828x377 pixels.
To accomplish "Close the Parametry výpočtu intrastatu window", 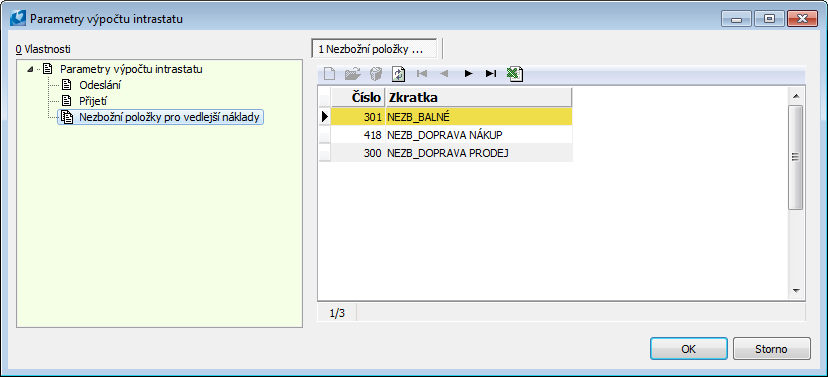I will click(803, 20).
